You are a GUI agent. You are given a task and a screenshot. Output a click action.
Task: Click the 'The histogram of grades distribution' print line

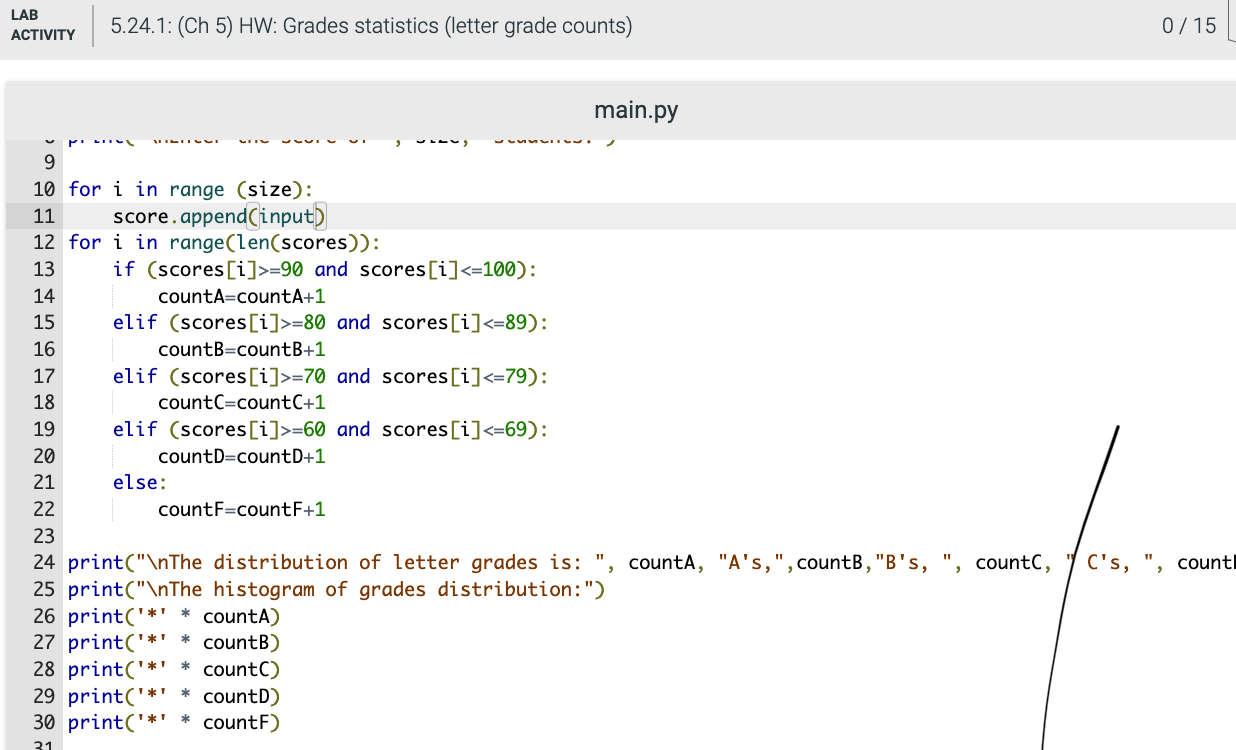(x=337, y=589)
